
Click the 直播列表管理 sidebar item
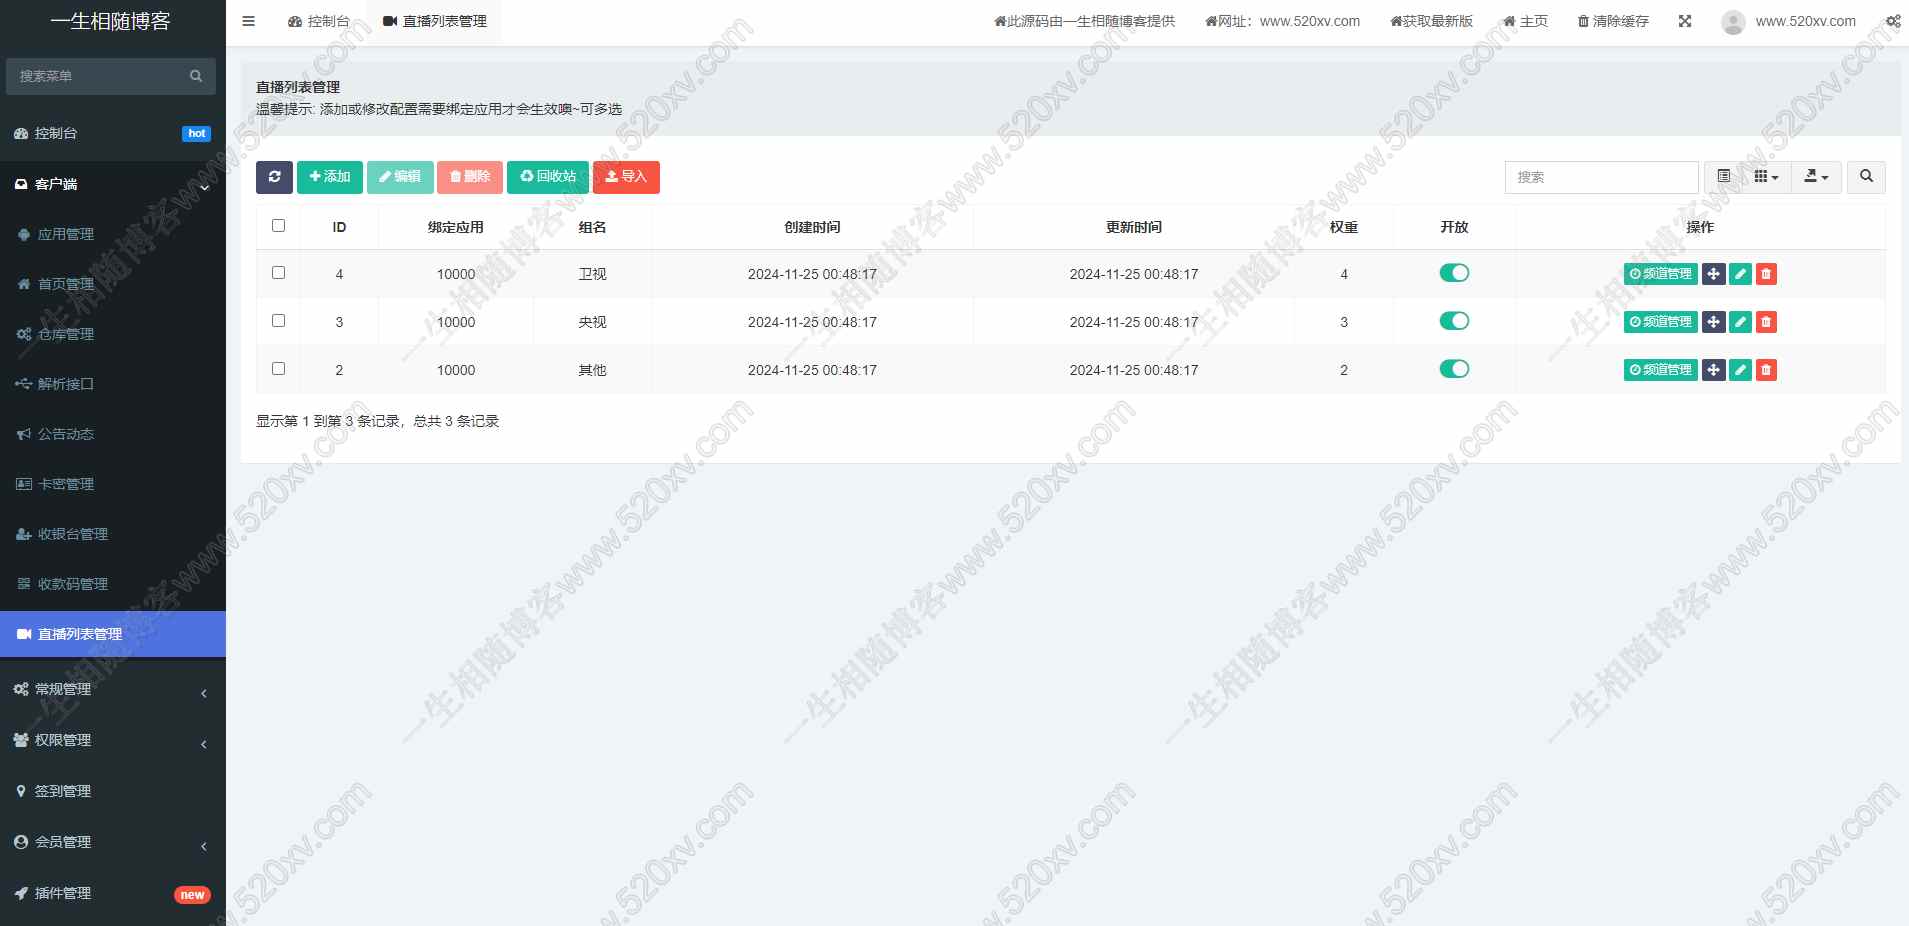point(79,634)
